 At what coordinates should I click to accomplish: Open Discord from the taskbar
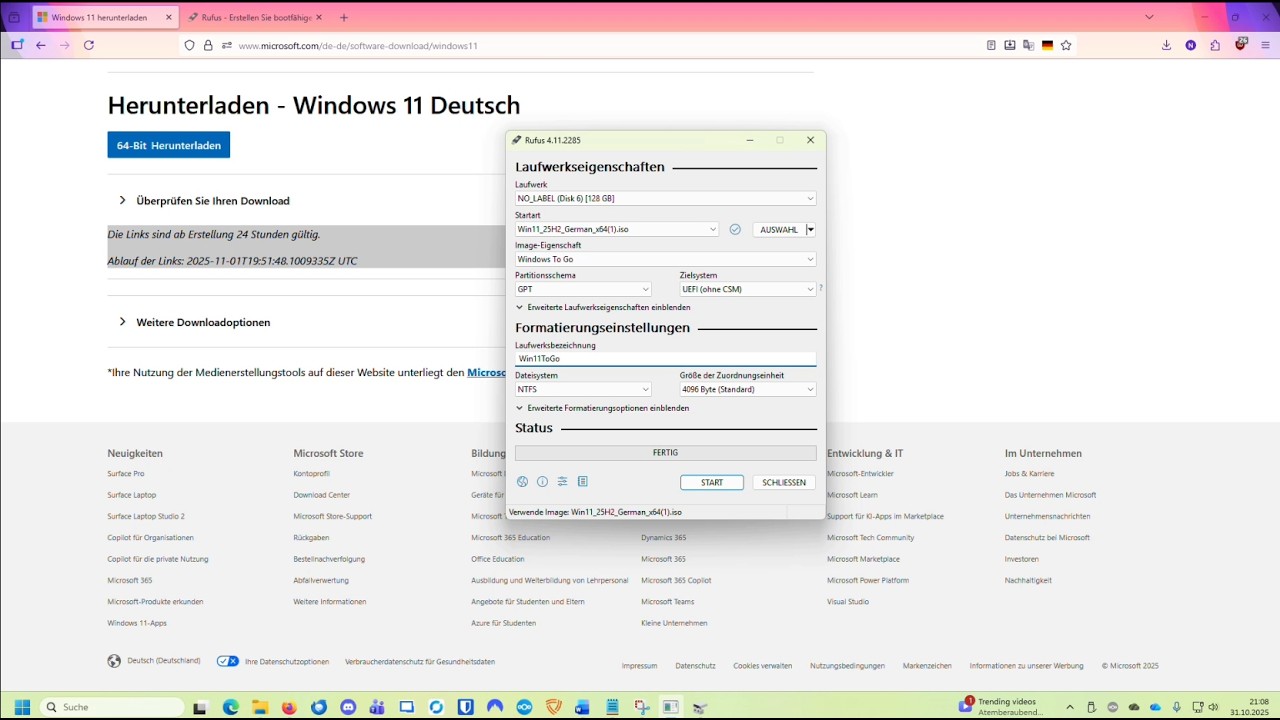click(x=348, y=707)
